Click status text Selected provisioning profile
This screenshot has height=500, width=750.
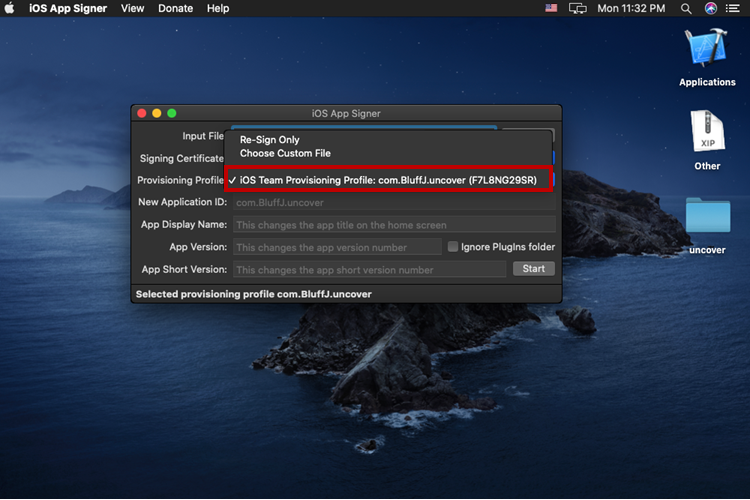coord(254,294)
